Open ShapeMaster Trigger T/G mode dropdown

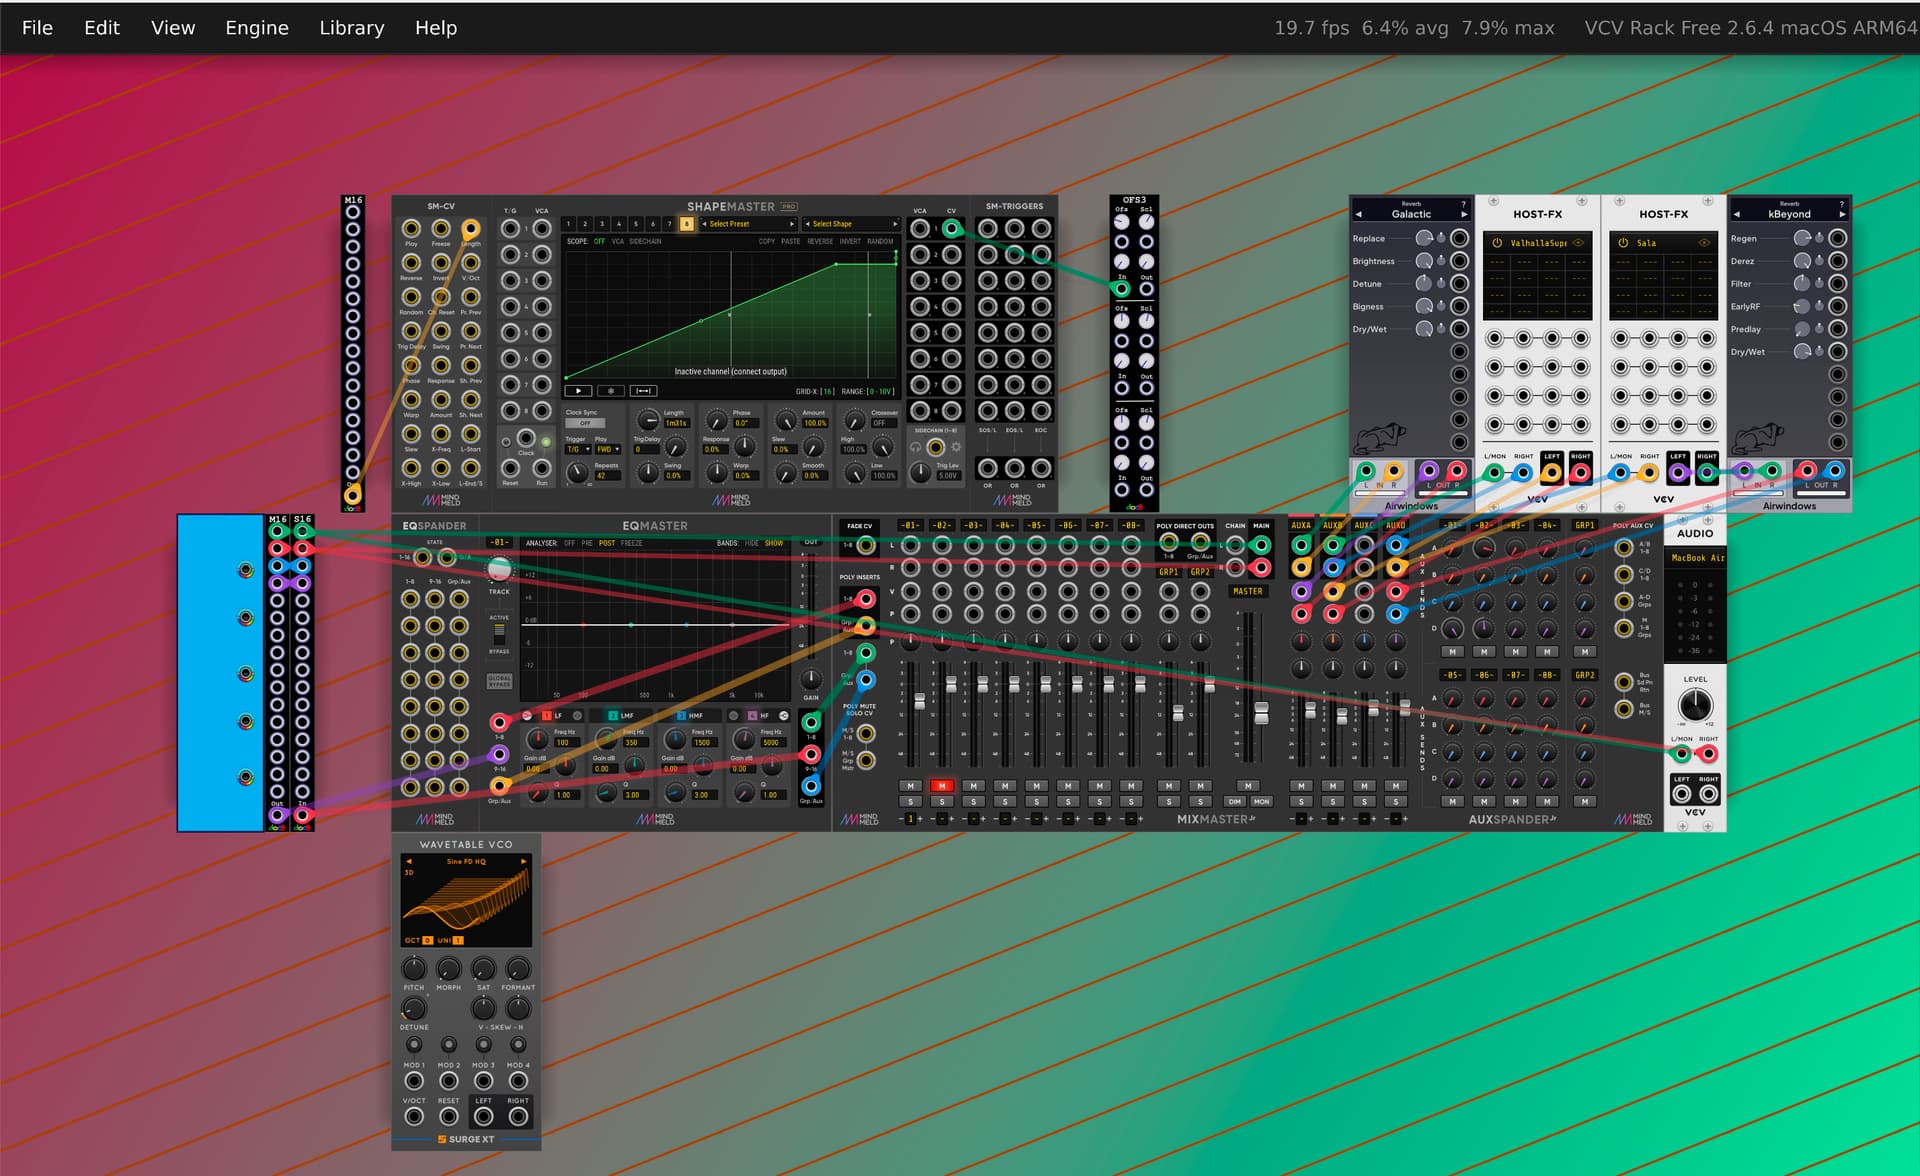click(x=577, y=450)
